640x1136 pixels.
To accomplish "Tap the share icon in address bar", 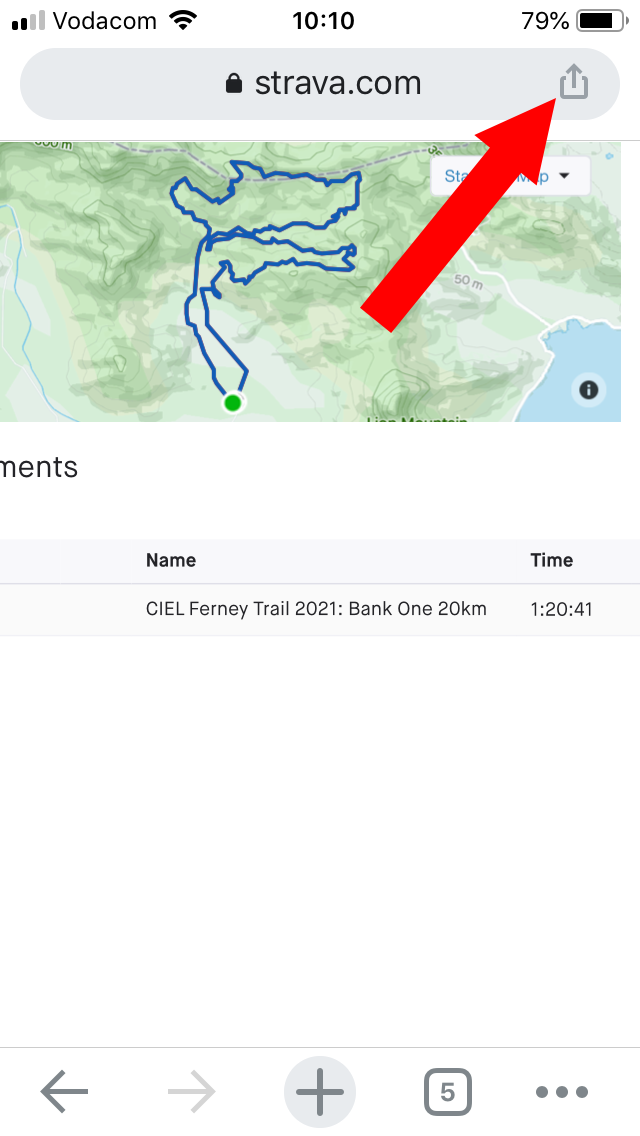I will 573,81.
